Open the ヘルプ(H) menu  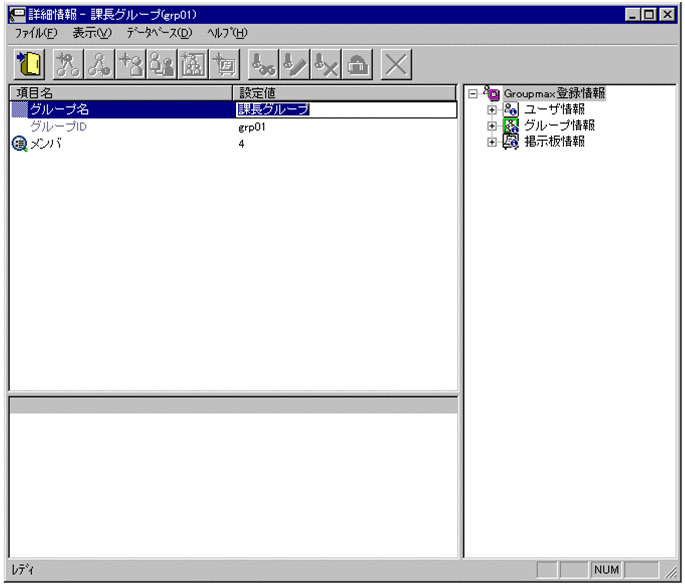[x=227, y=33]
